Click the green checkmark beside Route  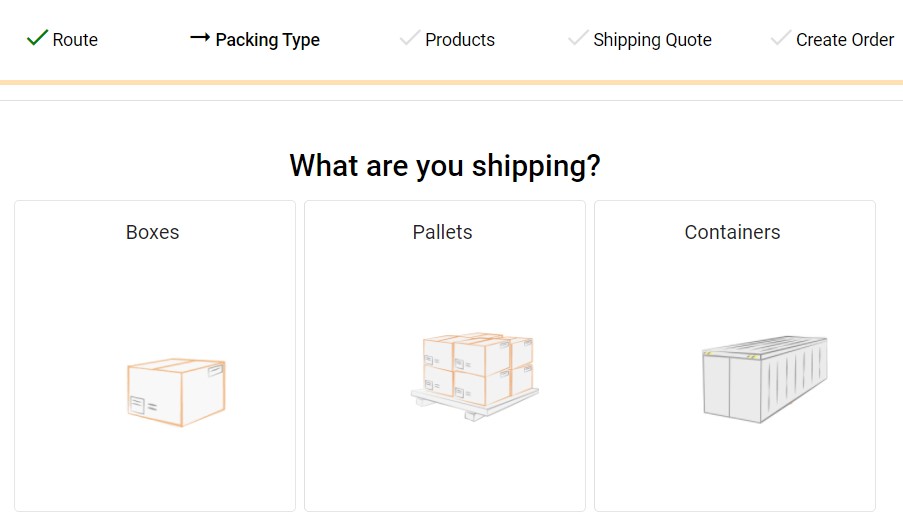point(37,37)
